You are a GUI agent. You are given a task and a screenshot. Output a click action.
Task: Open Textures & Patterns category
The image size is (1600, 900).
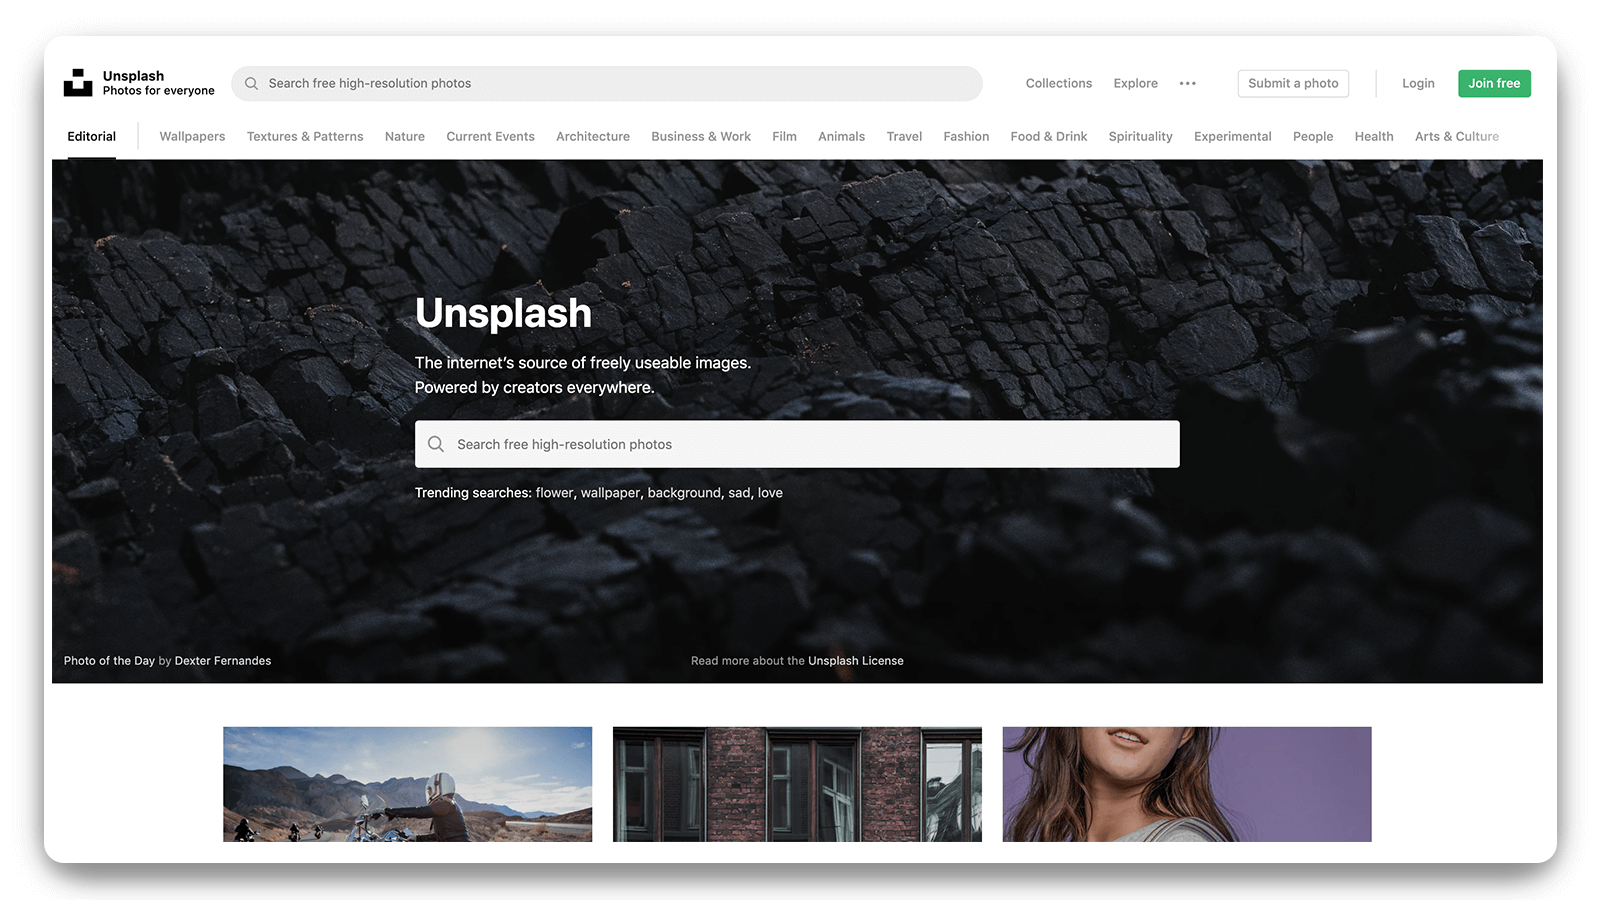[x=305, y=137]
